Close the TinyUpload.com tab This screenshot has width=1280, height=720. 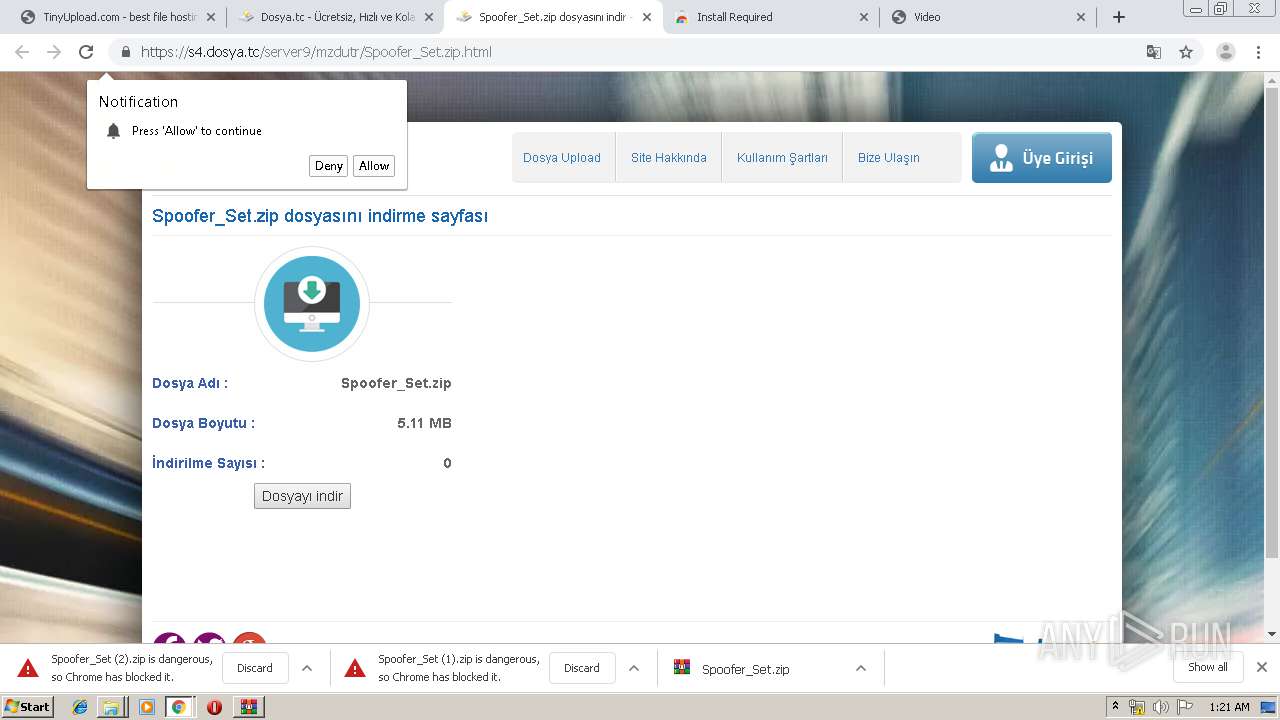point(210,17)
